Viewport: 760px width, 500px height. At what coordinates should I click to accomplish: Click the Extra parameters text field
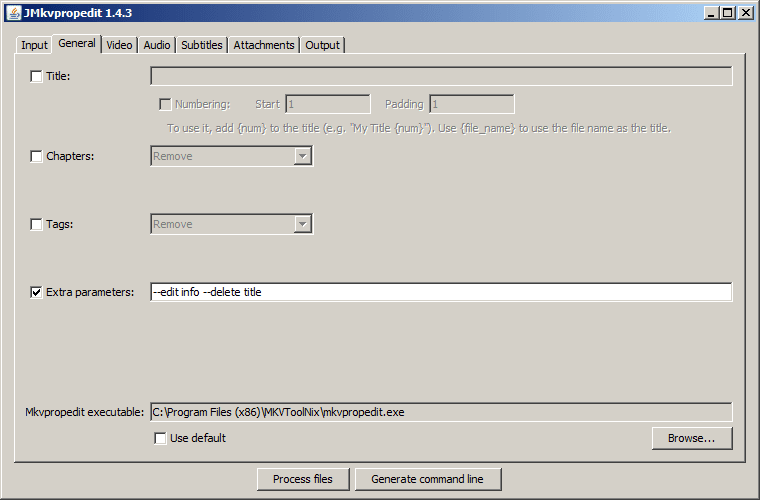(x=441, y=292)
